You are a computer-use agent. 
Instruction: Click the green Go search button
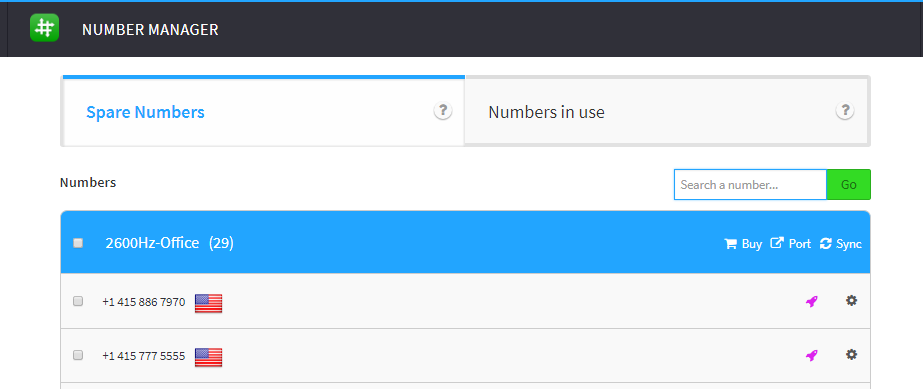848,185
